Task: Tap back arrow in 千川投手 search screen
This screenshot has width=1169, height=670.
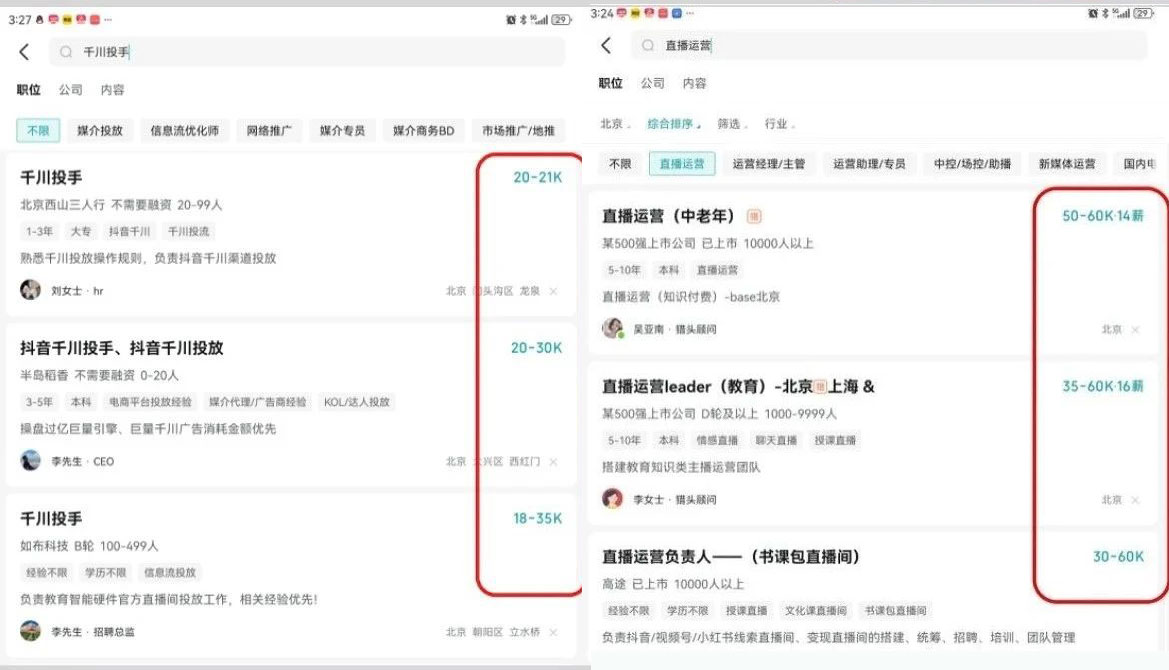Action: tap(25, 52)
